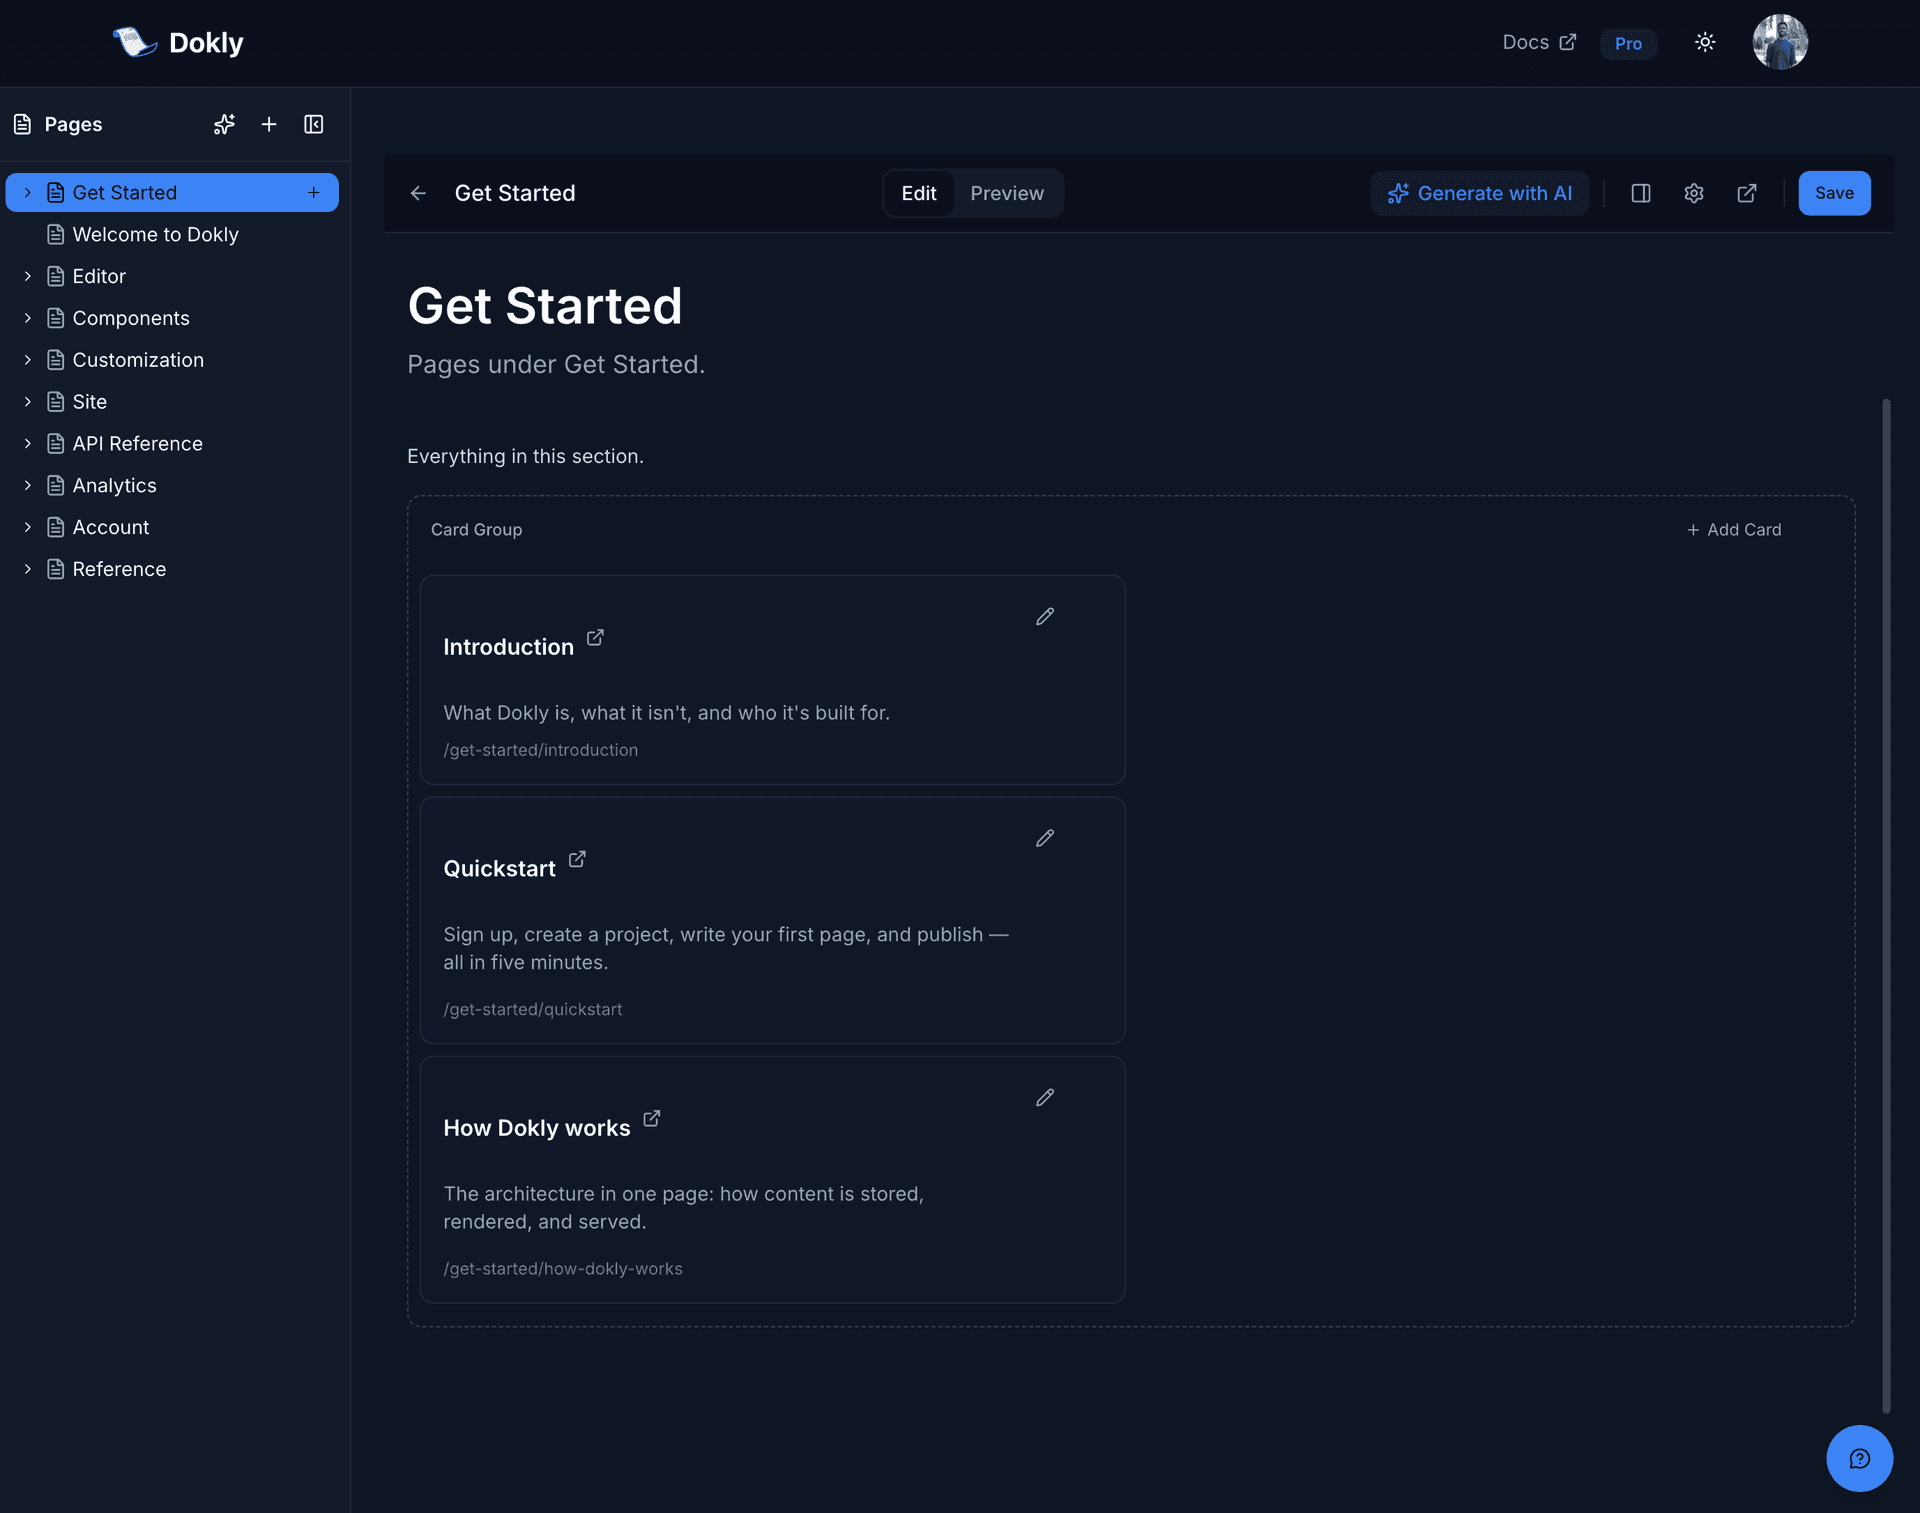Select the Analytics page in the tree
Screen dimensions: 1920x1513
(x=114, y=485)
